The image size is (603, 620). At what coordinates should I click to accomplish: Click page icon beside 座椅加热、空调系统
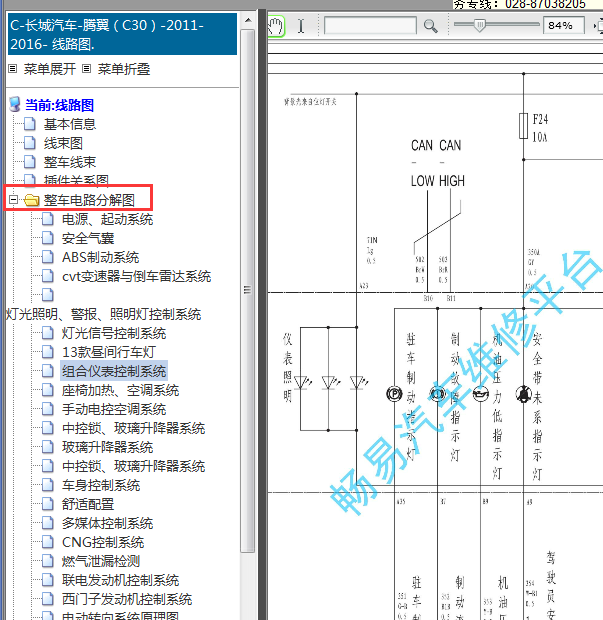[48, 390]
